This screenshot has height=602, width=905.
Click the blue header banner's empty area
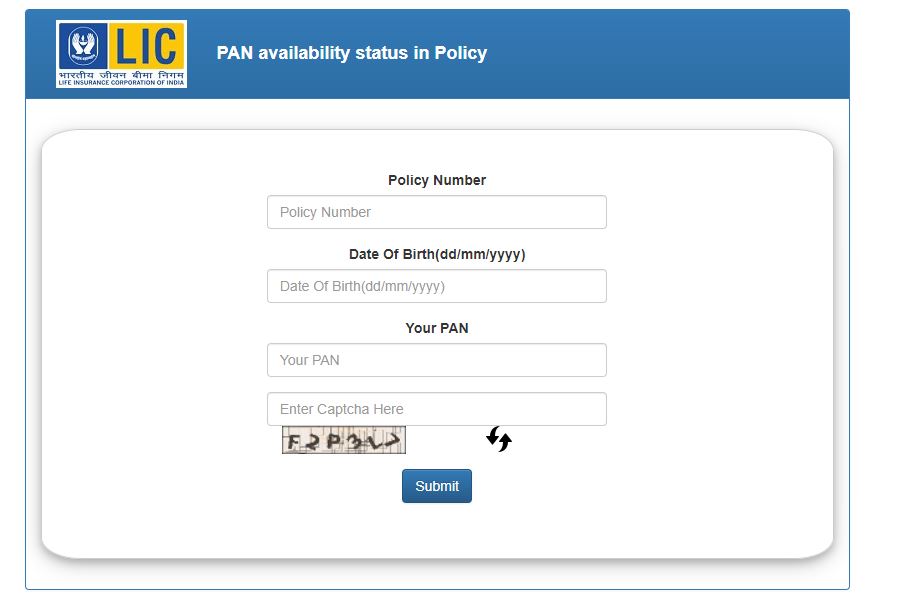664,54
